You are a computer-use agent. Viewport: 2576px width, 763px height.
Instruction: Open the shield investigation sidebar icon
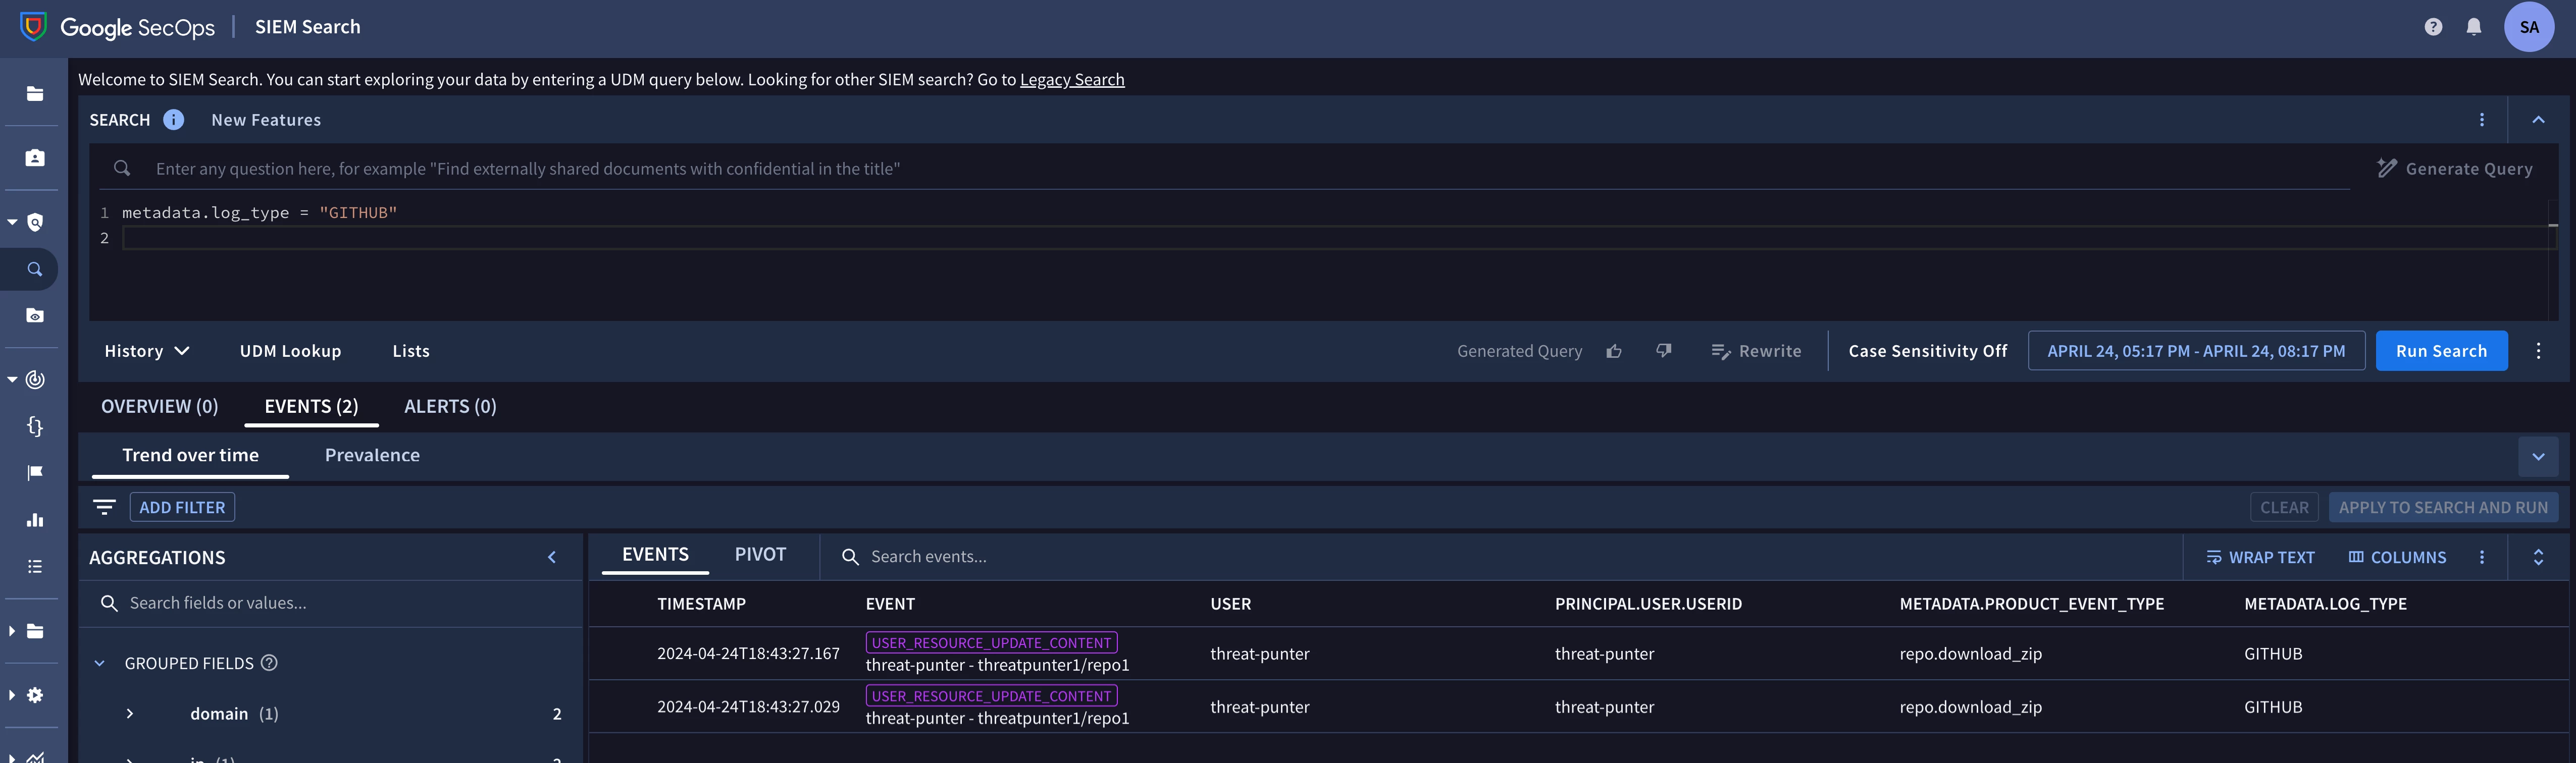click(x=35, y=222)
